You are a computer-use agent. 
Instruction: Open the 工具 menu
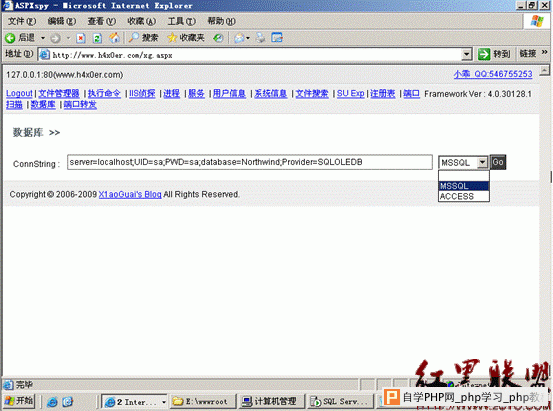click(x=182, y=21)
